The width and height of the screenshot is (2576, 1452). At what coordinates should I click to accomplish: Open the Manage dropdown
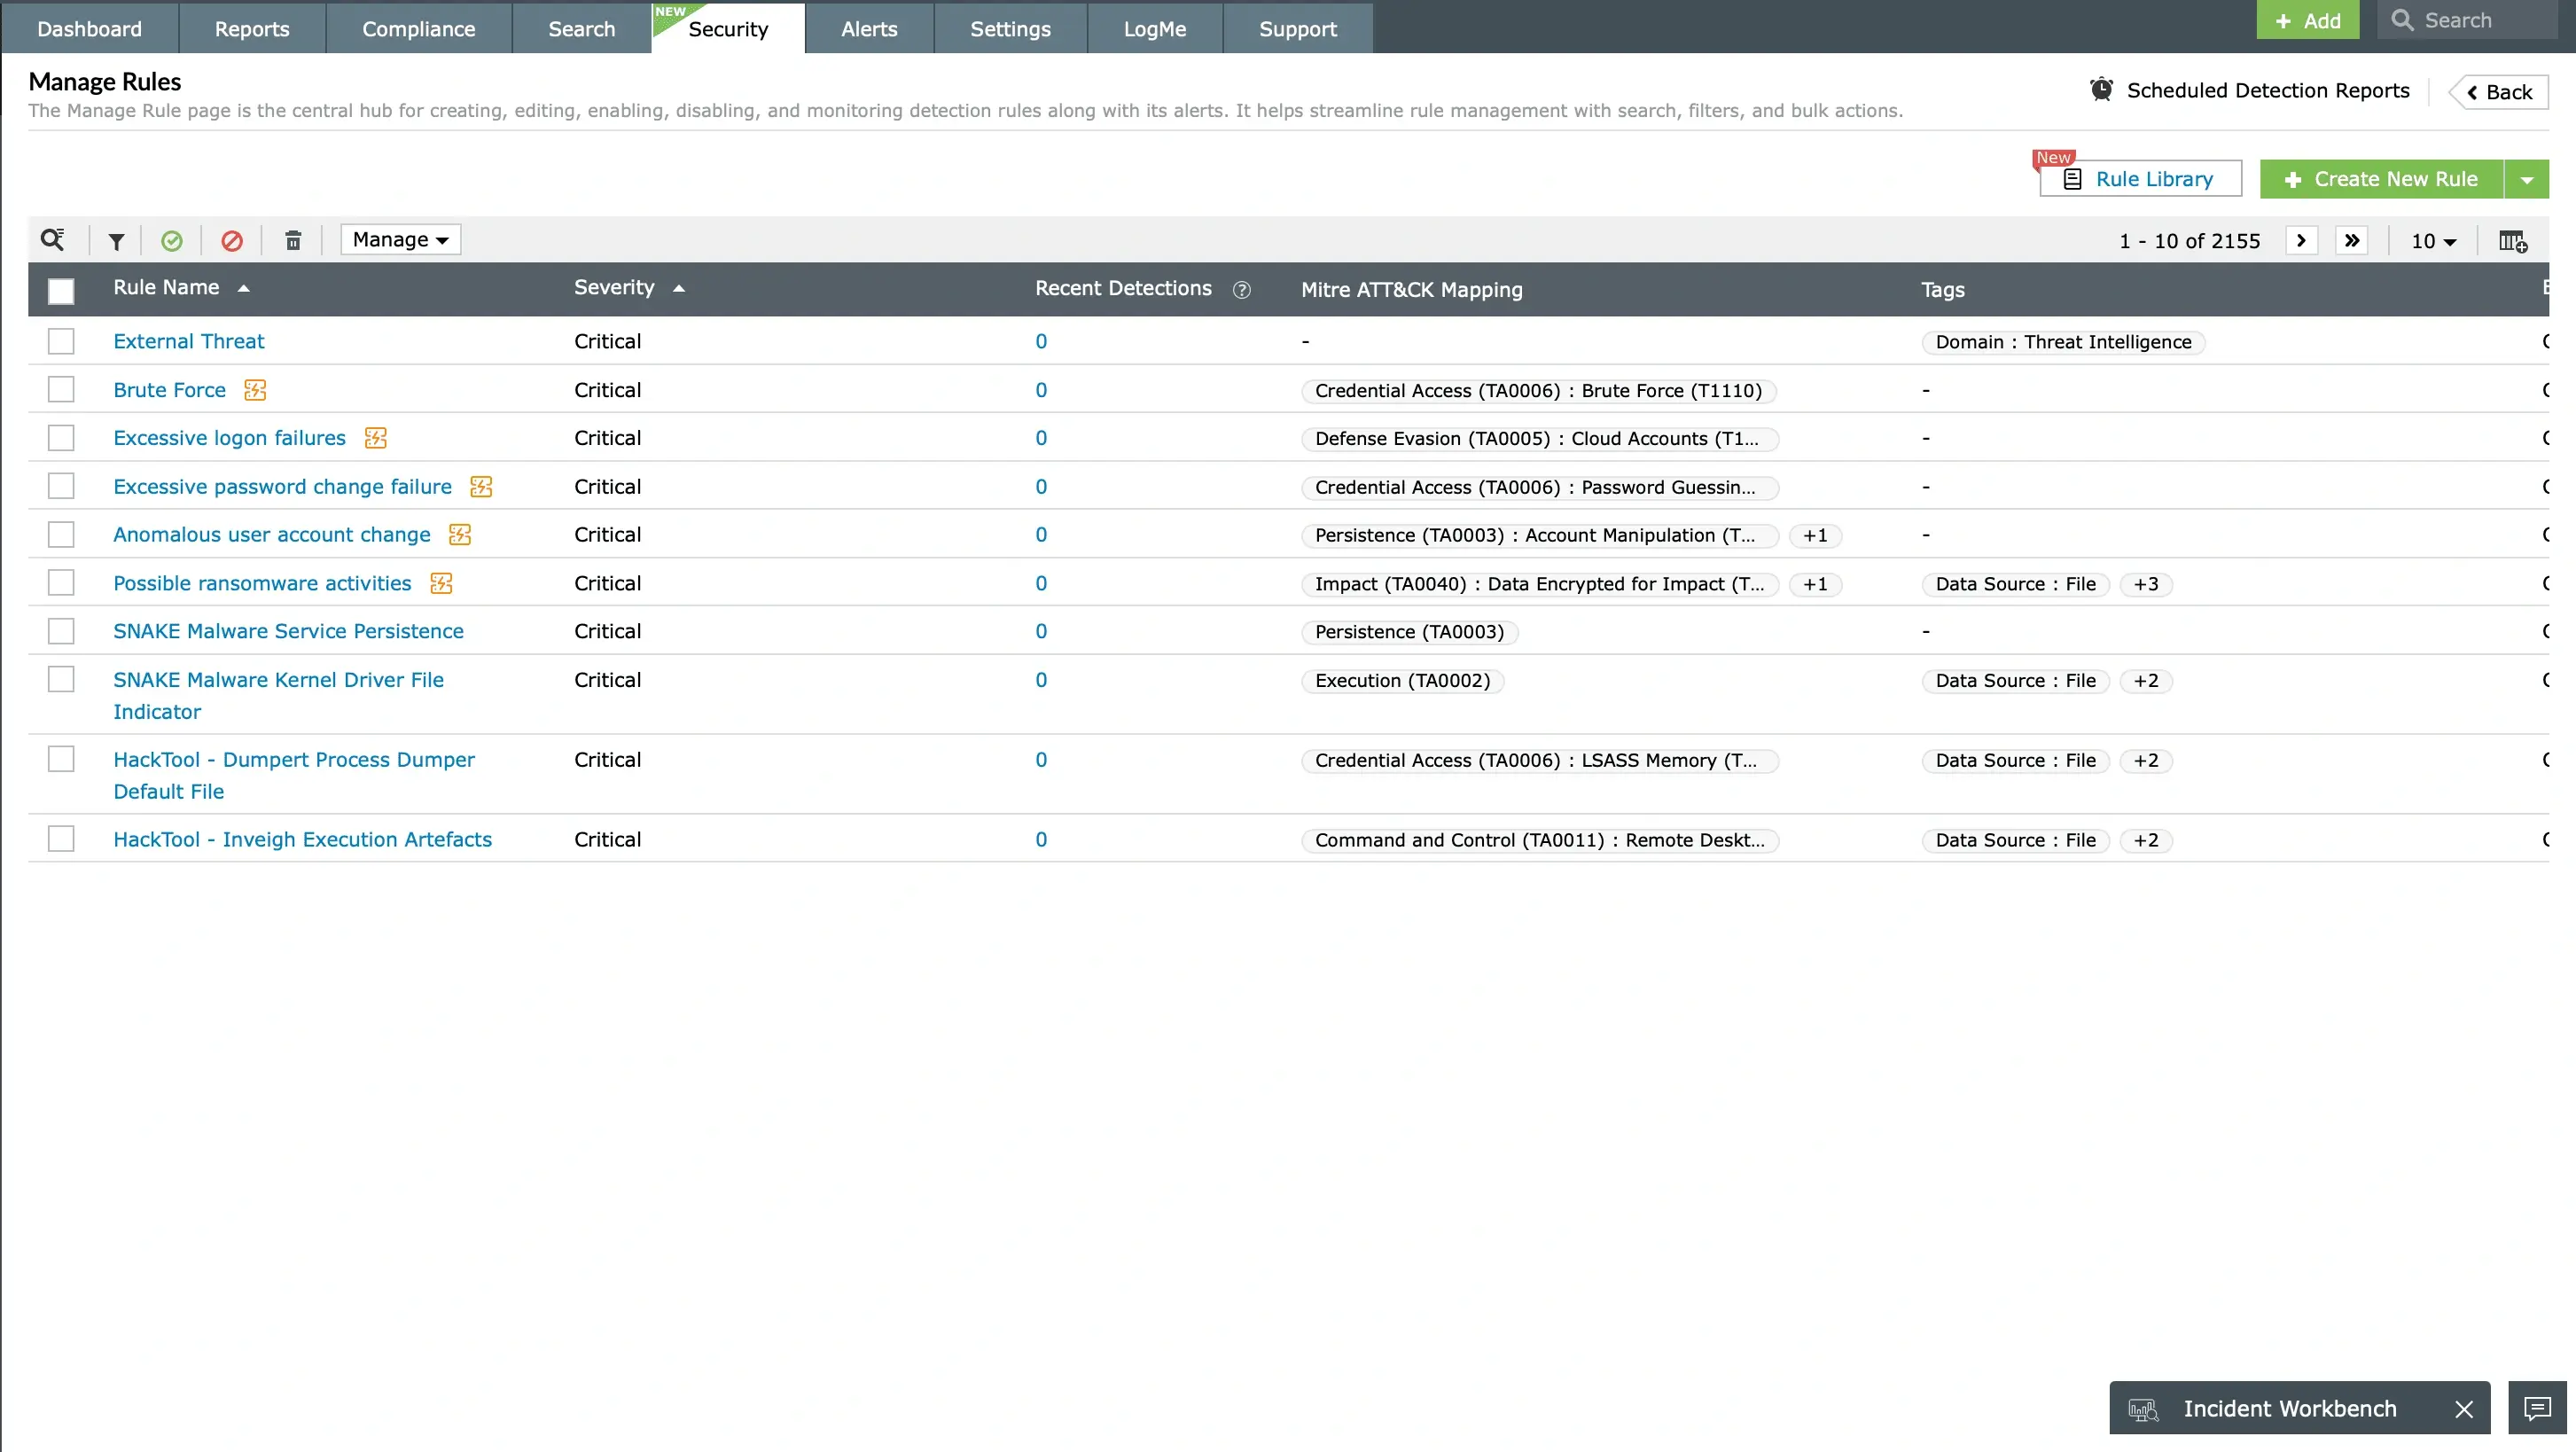400,240
